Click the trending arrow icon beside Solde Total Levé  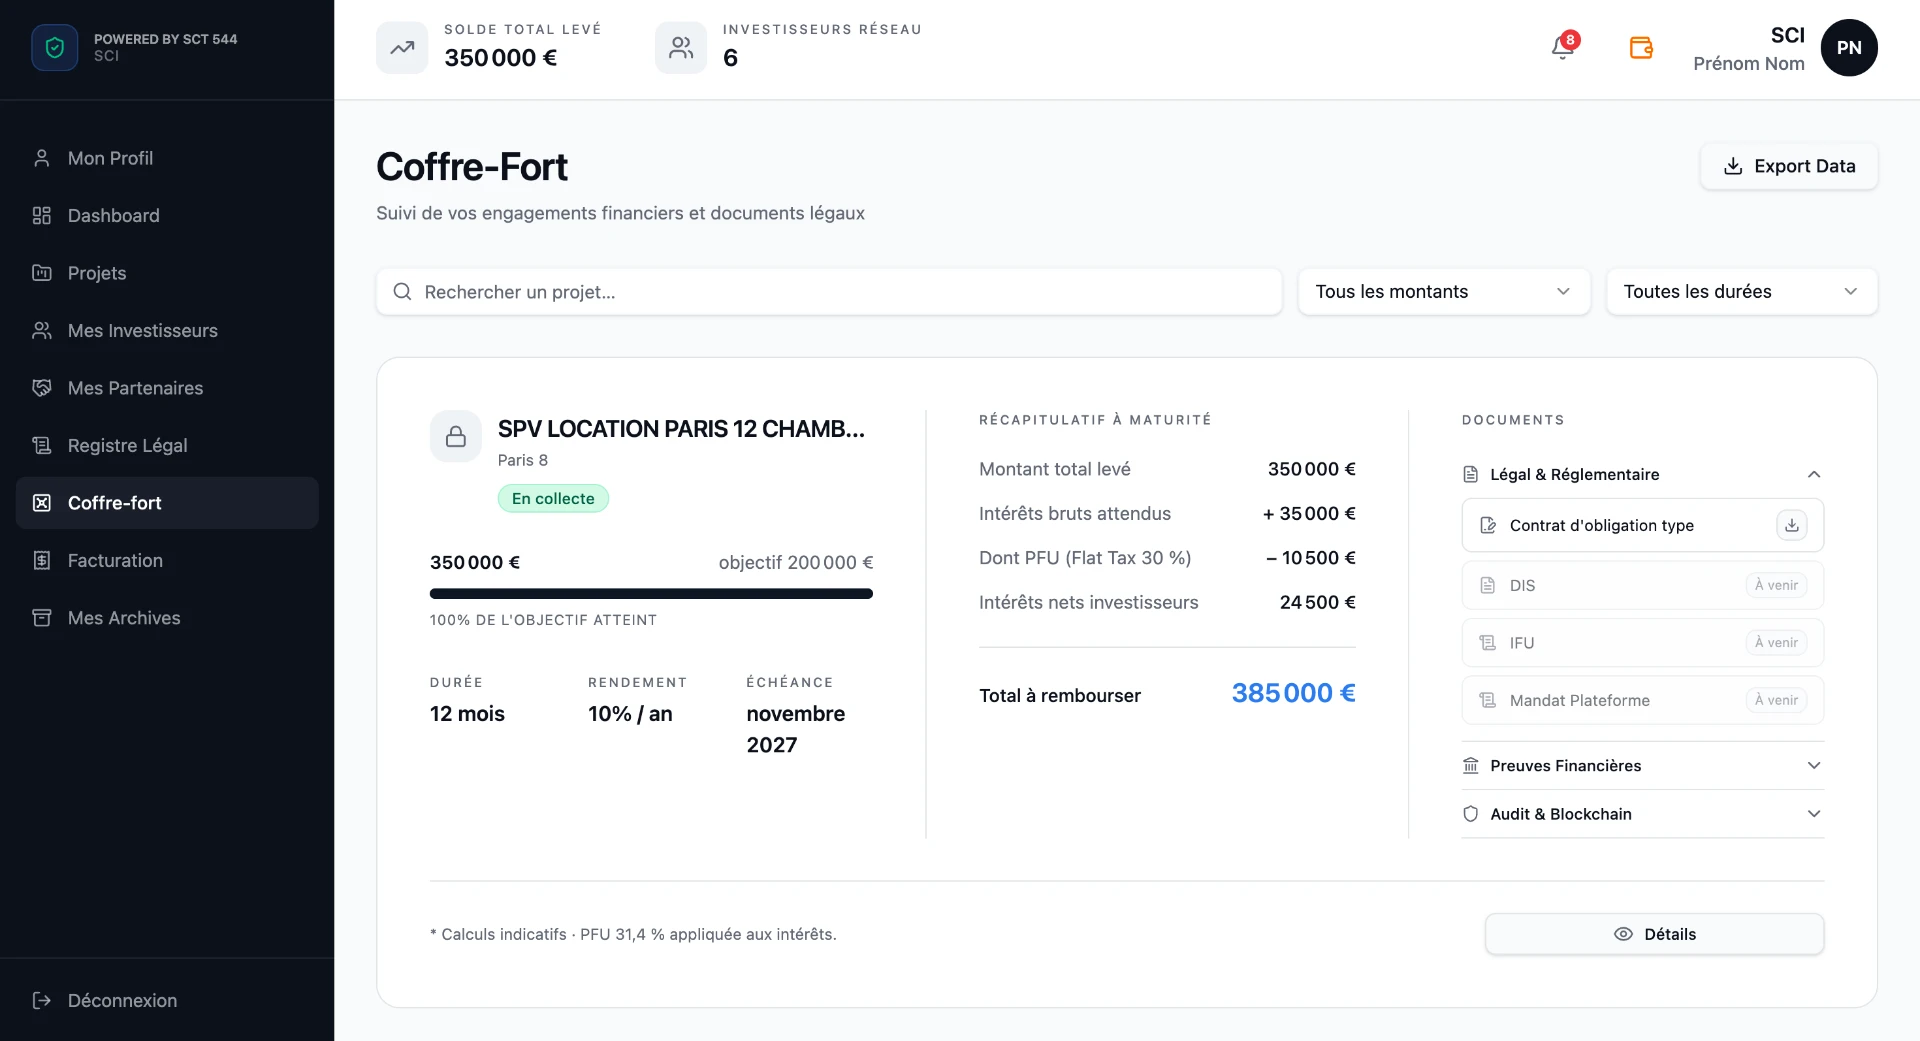point(402,47)
